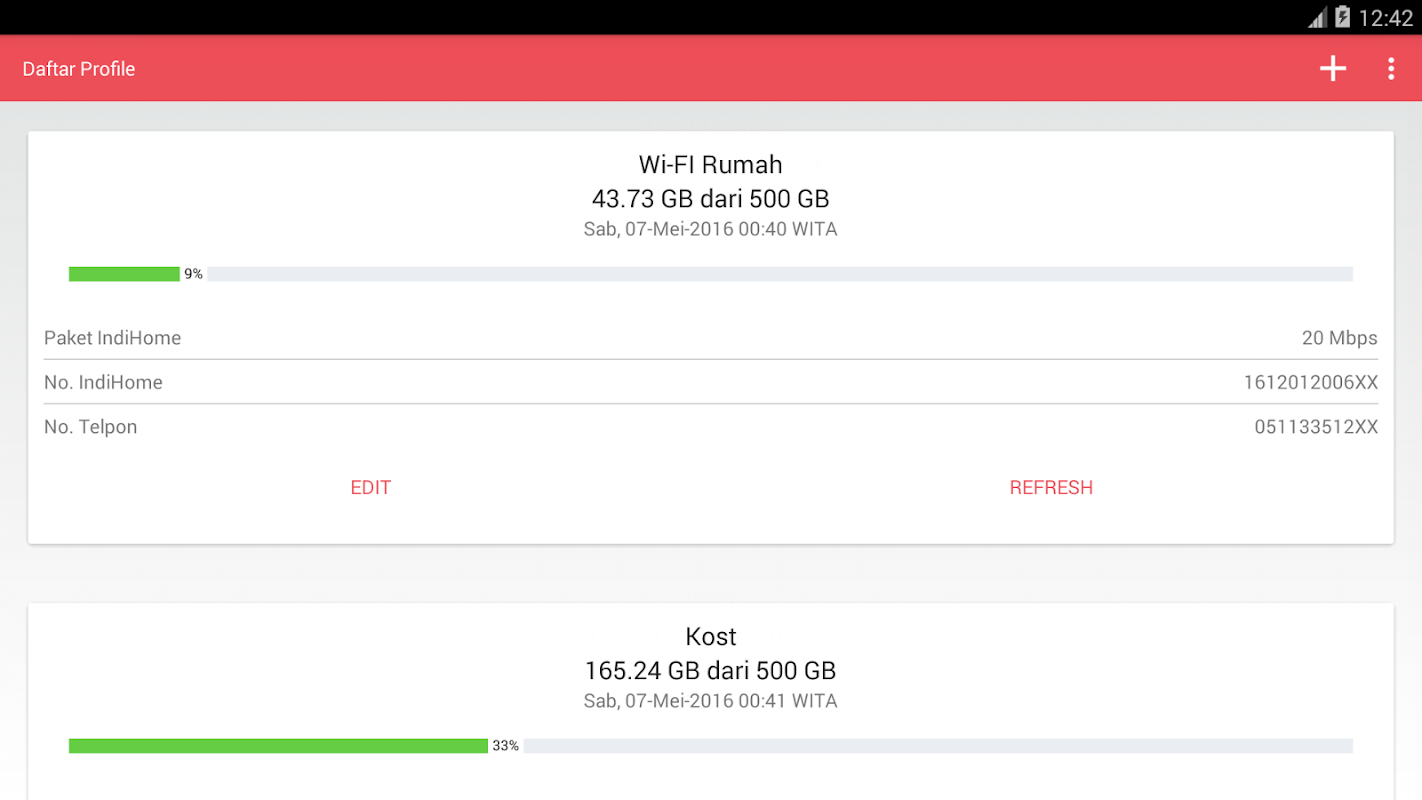
Task: Select the Paket IndiHome row
Action: (x=710, y=338)
